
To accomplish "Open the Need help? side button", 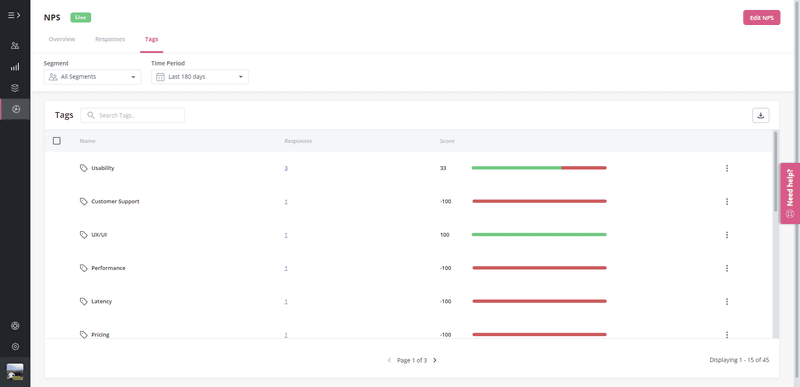I will point(790,193).
